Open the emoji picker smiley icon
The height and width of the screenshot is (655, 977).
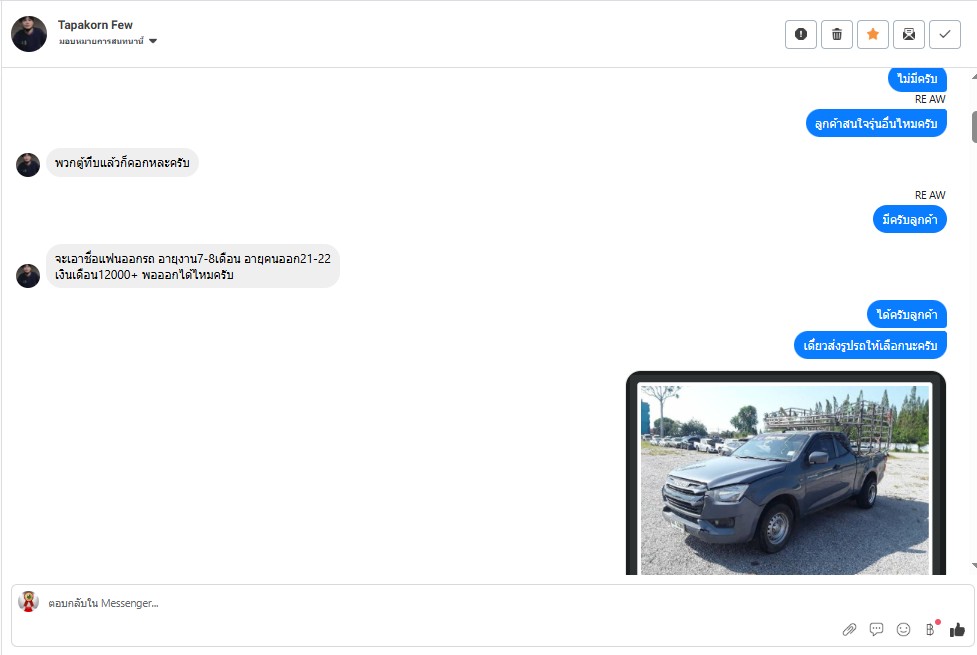pyautogui.click(x=903, y=629)
